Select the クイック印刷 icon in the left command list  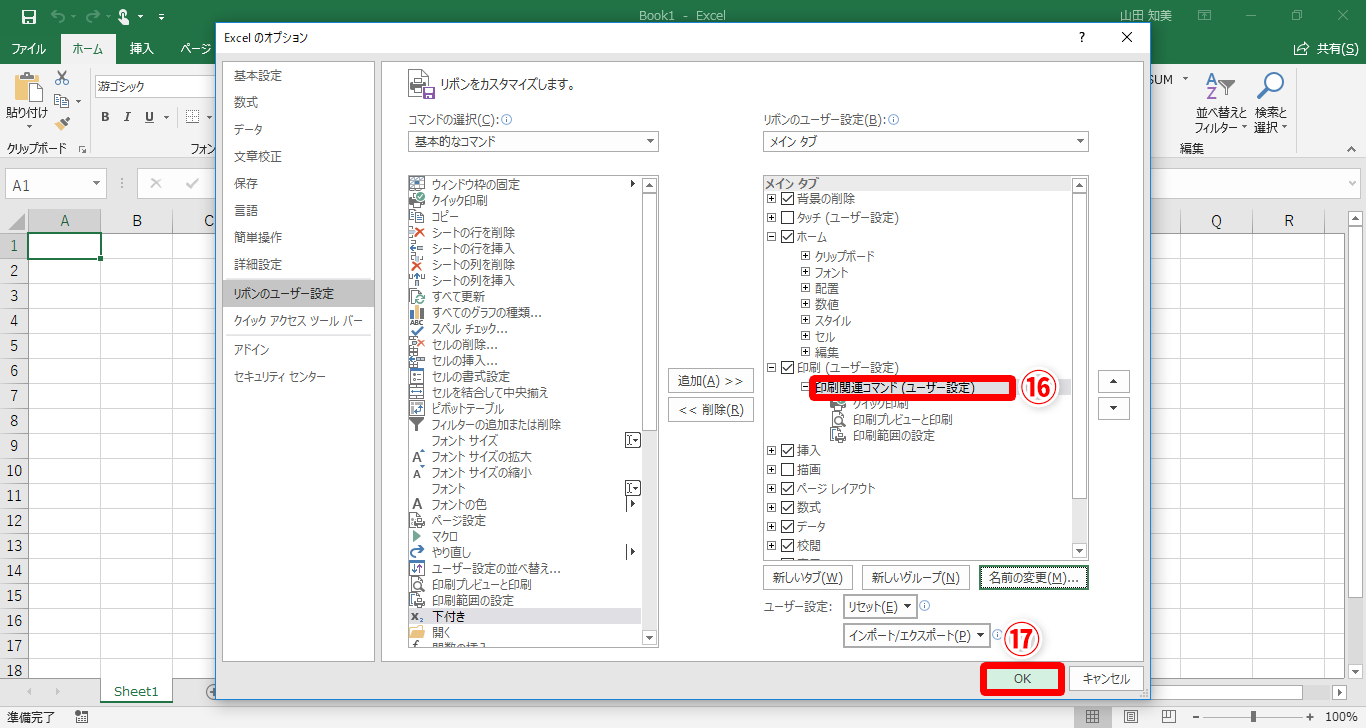pos(417,200)
